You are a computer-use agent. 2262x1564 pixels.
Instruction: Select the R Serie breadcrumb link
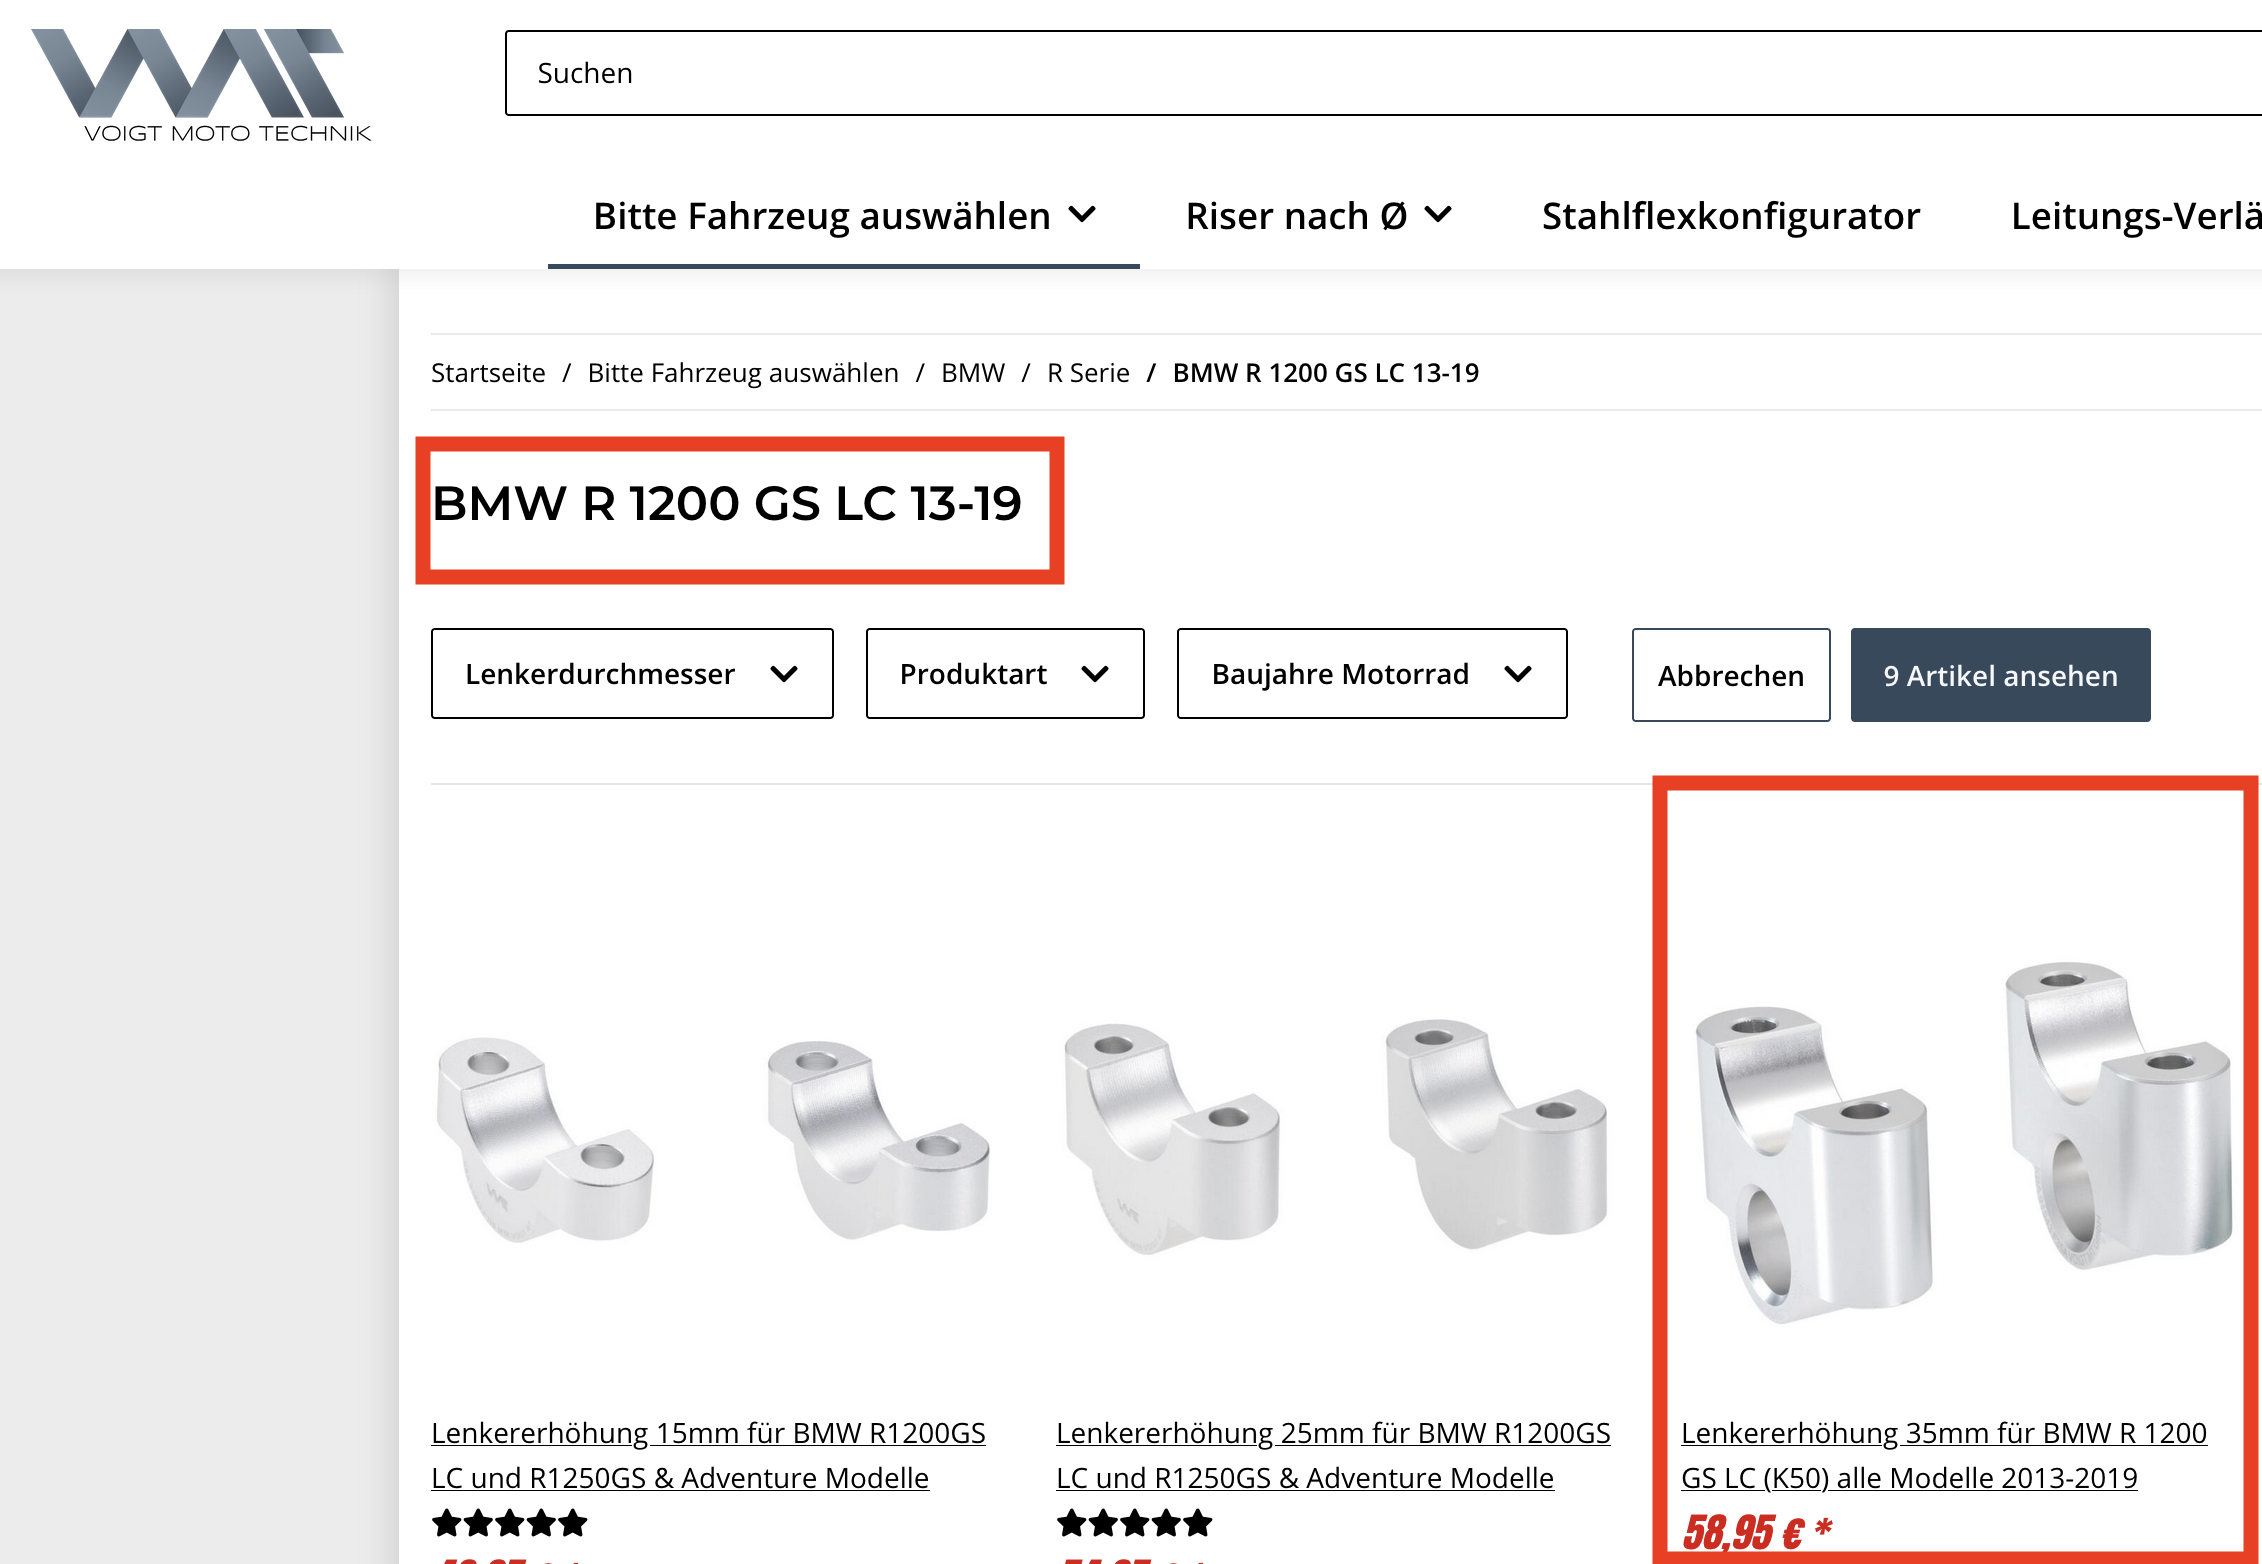click(x=1088, y=372)
